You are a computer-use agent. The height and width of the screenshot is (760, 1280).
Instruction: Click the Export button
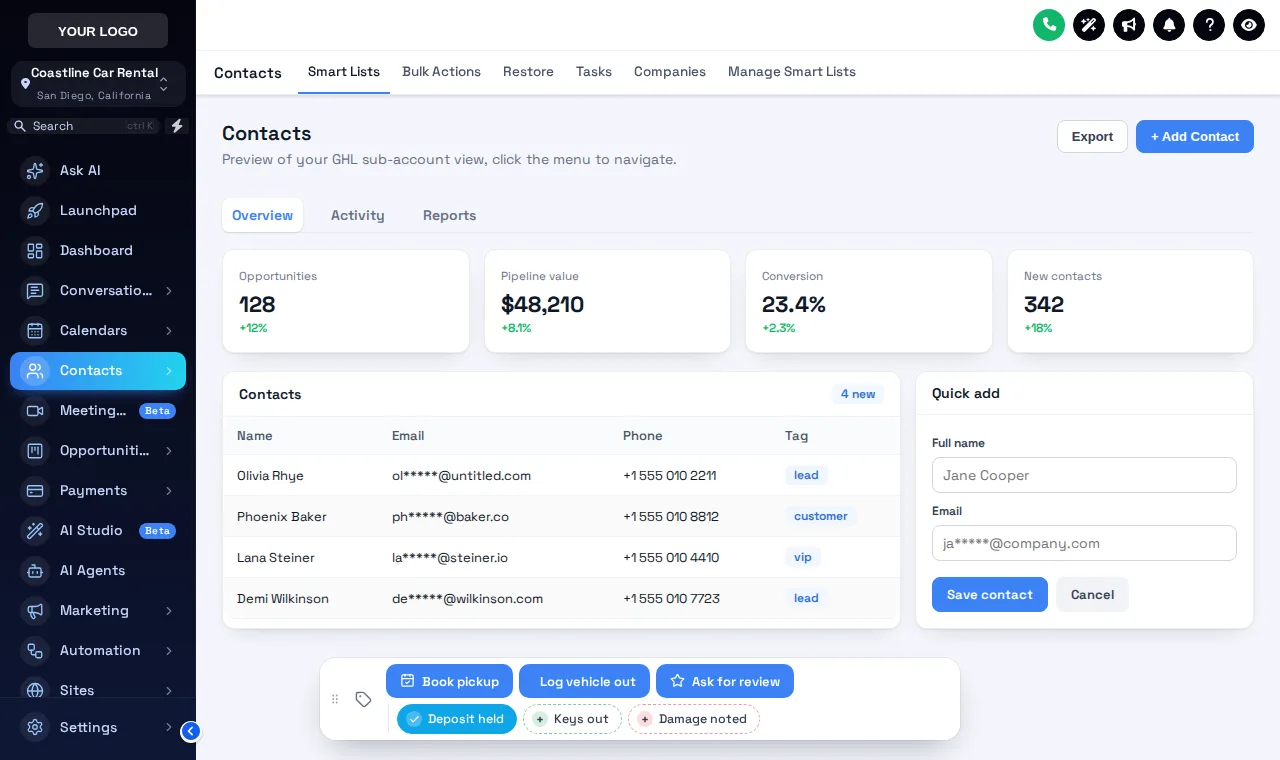pos(1092,137)
